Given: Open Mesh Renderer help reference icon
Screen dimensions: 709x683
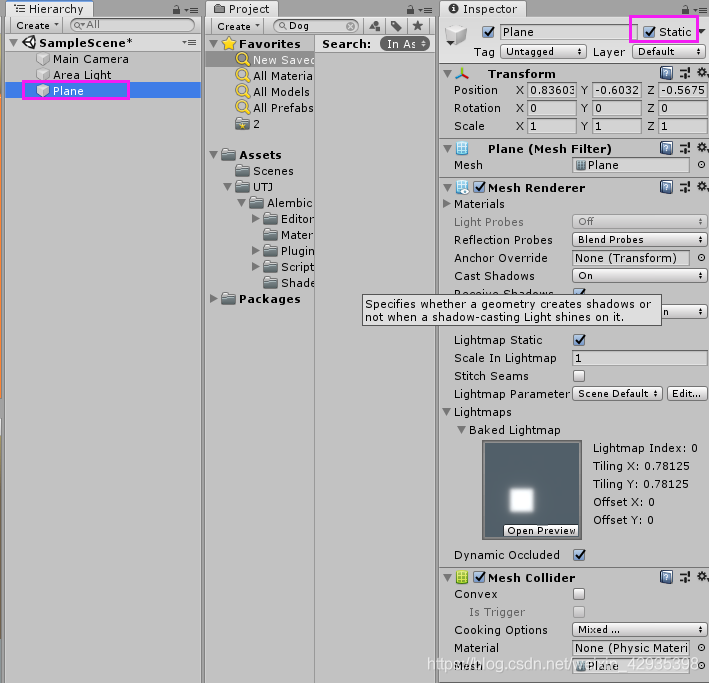Looking at the screenshot, I should [x=666, y=187].
